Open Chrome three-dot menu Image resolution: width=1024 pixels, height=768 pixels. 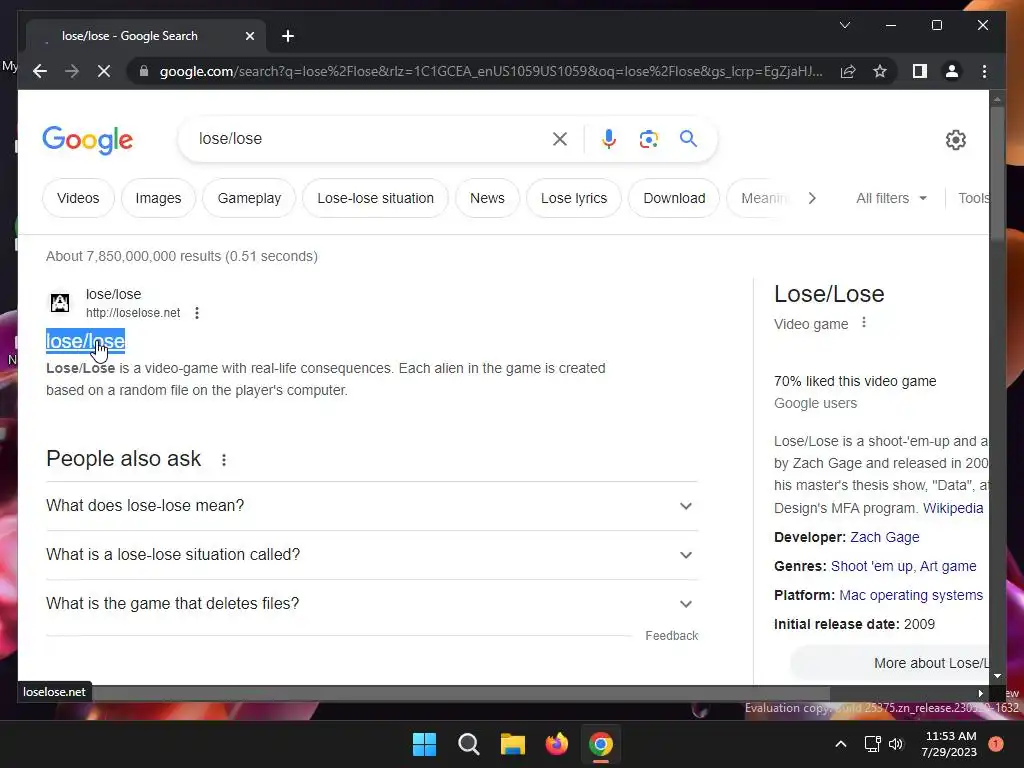(x=984, y=71)
